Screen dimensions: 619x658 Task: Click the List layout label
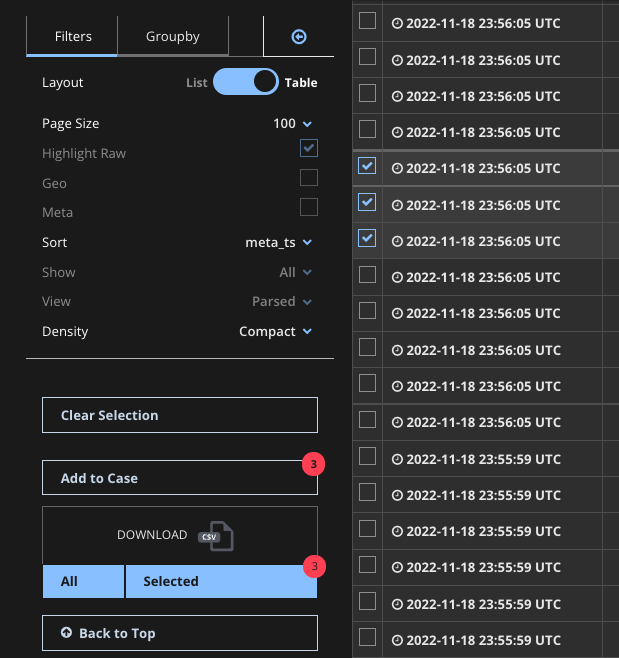[x=196, y=83]
